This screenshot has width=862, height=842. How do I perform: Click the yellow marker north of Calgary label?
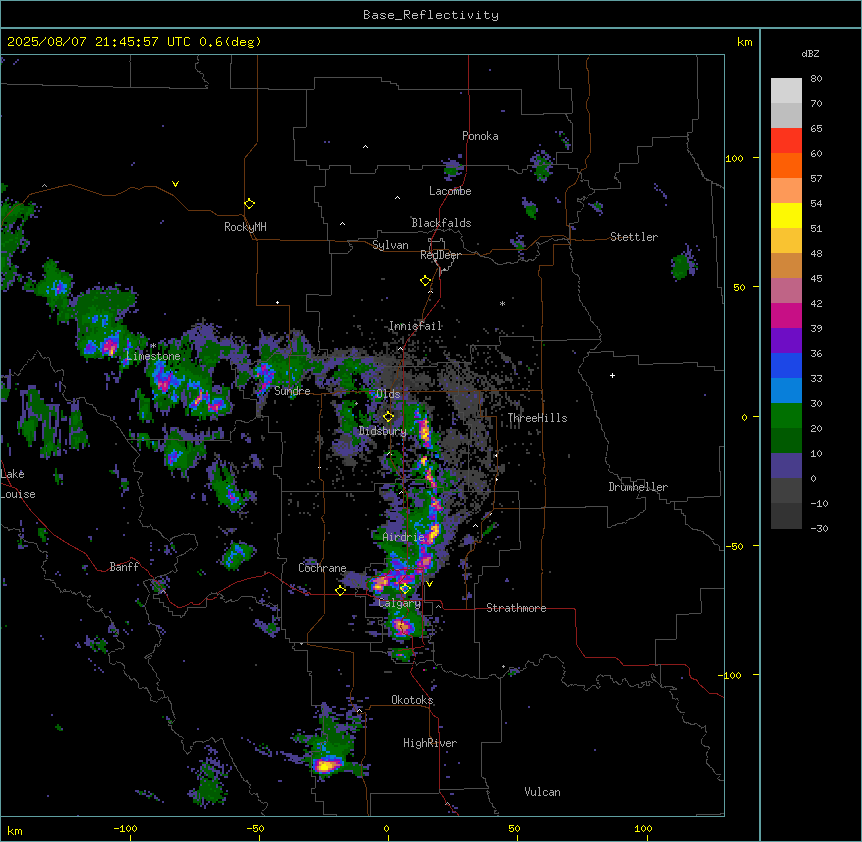click(405, 589)
